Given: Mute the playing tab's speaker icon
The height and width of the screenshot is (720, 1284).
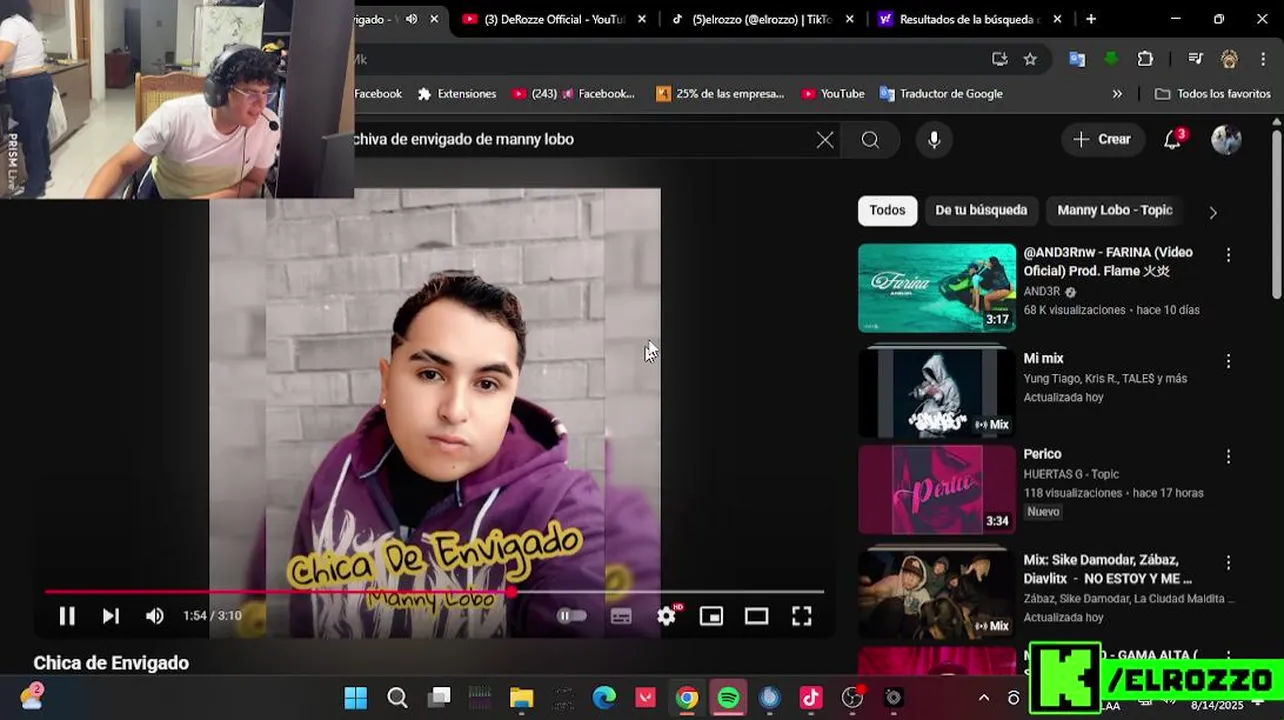Looking at the screenshot, I should point(411,19).
